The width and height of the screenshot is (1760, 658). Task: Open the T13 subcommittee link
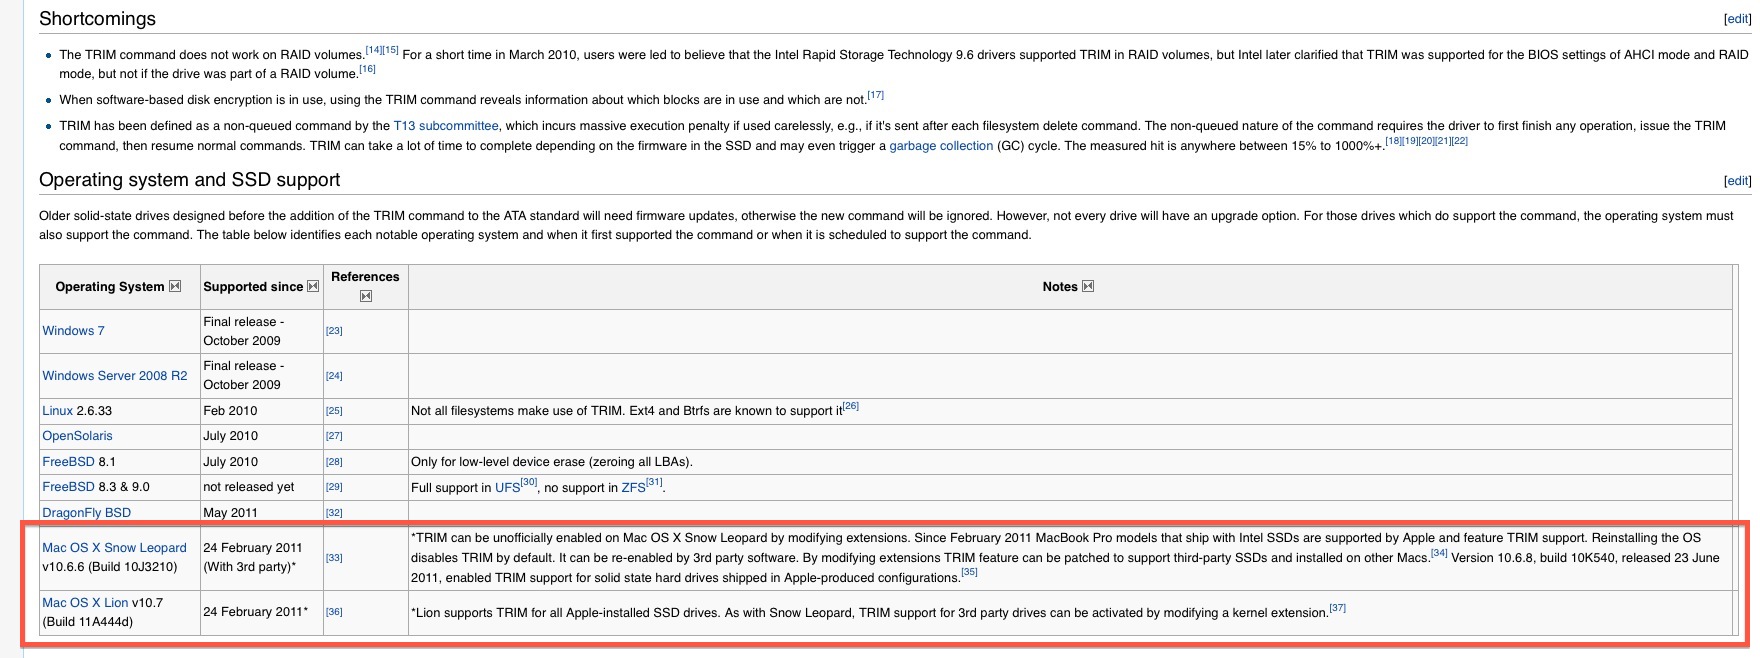tap(446, 126)
